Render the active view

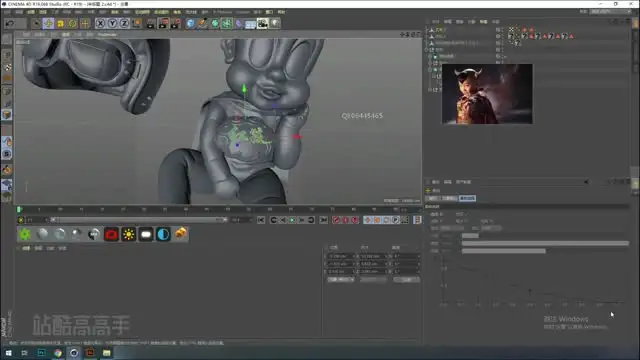[x=151, y=24]
